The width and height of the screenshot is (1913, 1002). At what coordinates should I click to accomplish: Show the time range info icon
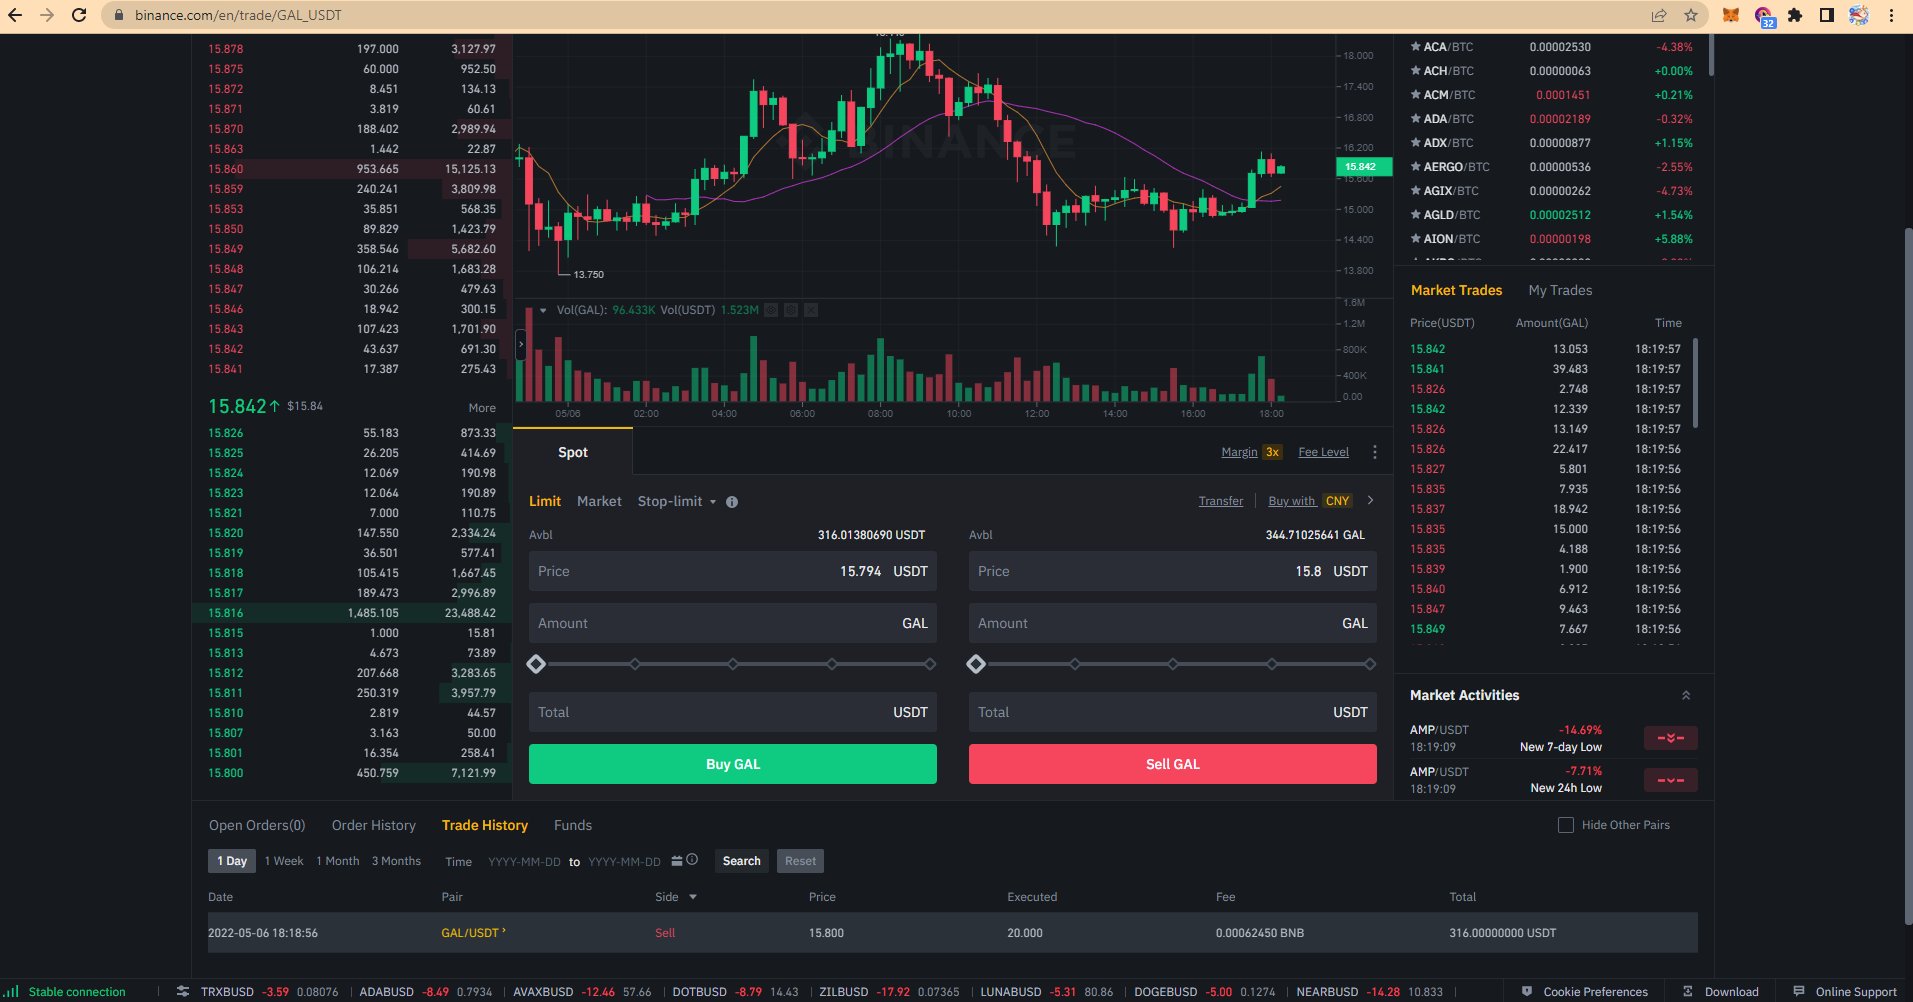point(692,859)
